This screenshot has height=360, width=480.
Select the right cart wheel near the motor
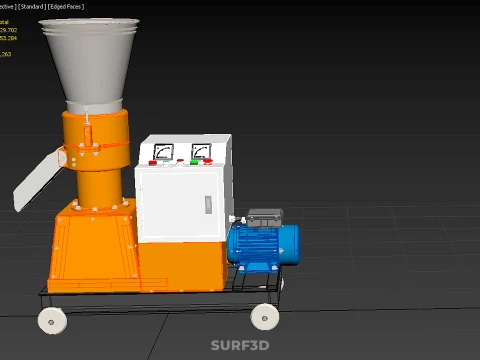265,317
